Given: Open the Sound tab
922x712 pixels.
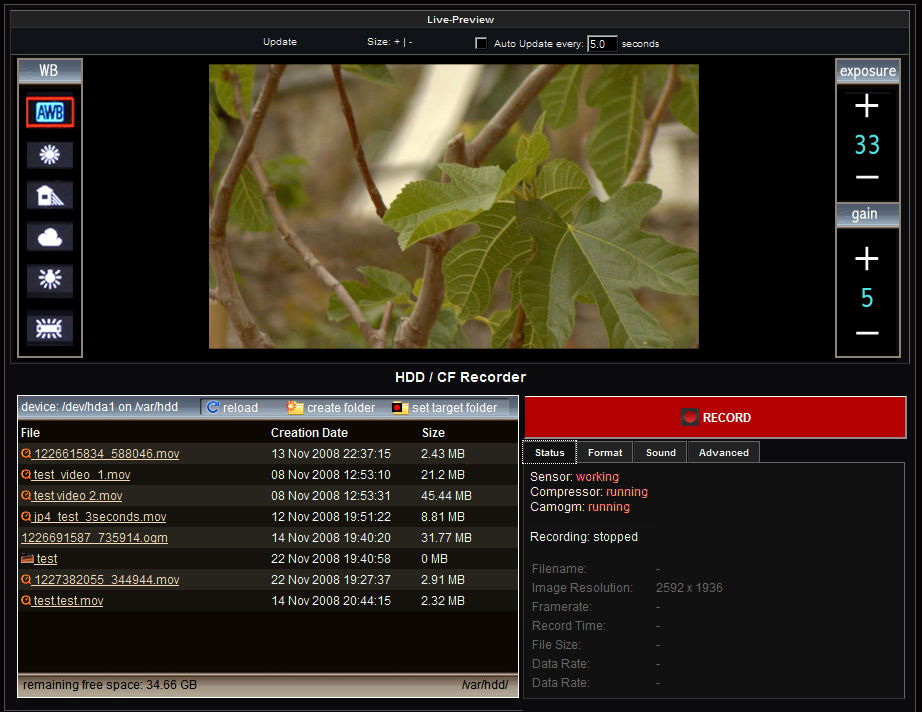Looking at the screenshot, I should [x=660, y=453].
